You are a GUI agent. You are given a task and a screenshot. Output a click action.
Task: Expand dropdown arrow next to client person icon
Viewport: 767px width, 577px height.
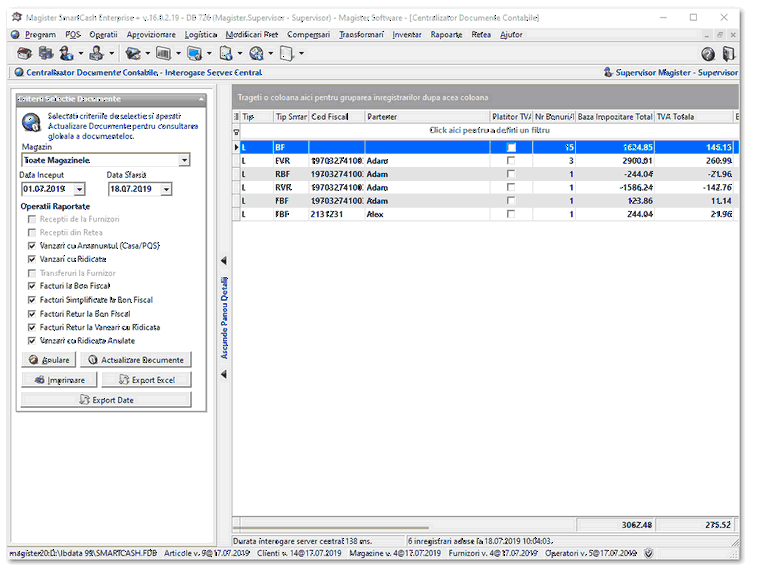(x=112, y=53)
